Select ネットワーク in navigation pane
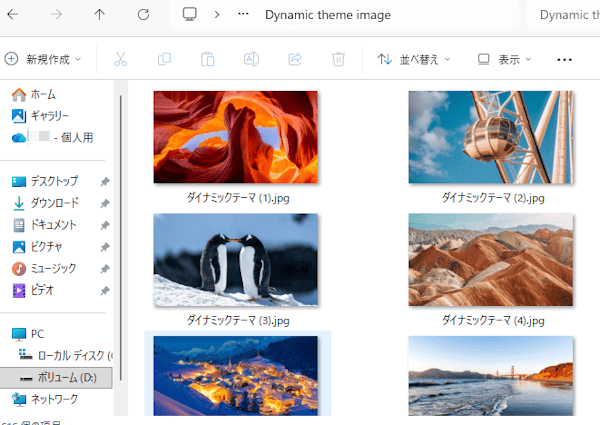The image size is (600, 425). pyautogui.click(x=45, y=399)
